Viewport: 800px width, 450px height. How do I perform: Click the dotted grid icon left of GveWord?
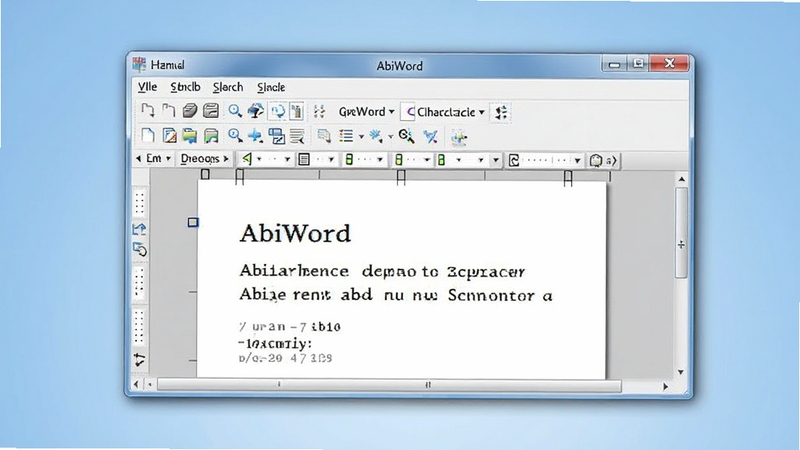tap(319, 111)
